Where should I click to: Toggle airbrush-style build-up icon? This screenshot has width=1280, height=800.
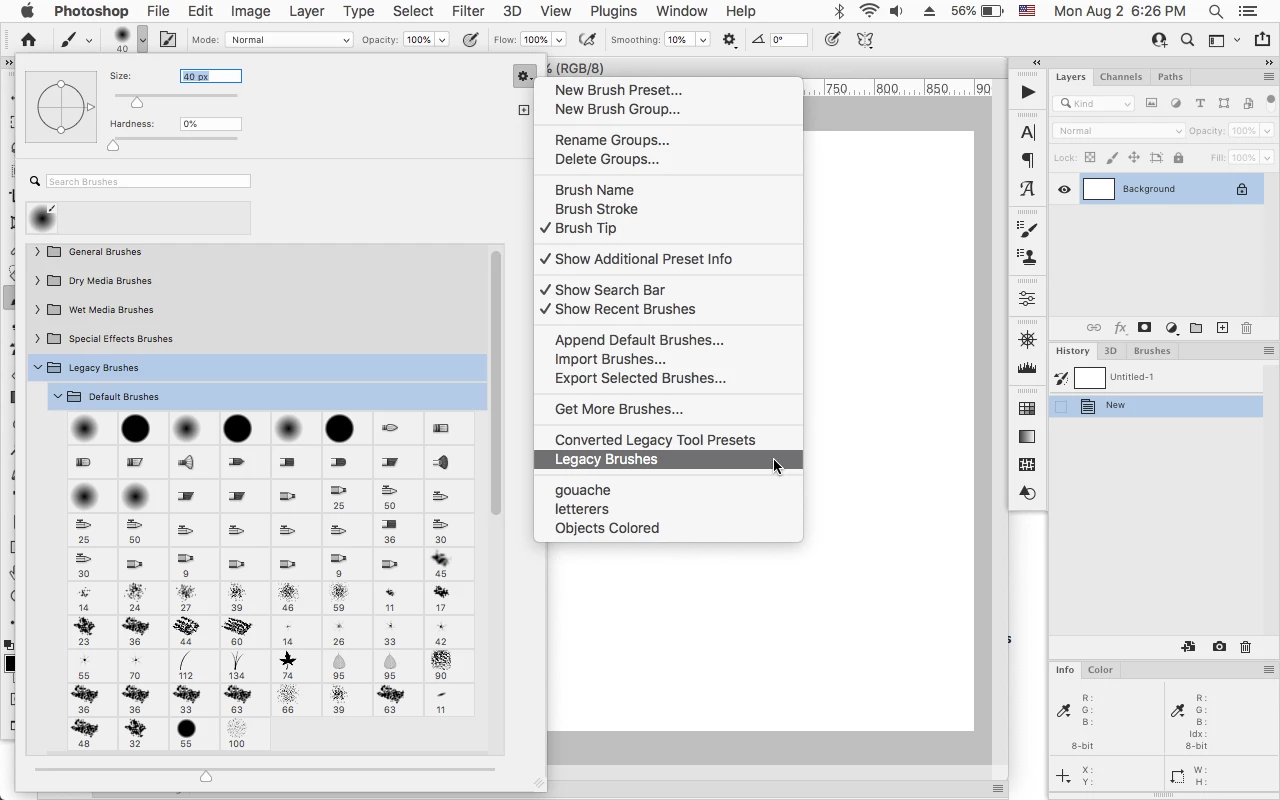pos(588,40)
